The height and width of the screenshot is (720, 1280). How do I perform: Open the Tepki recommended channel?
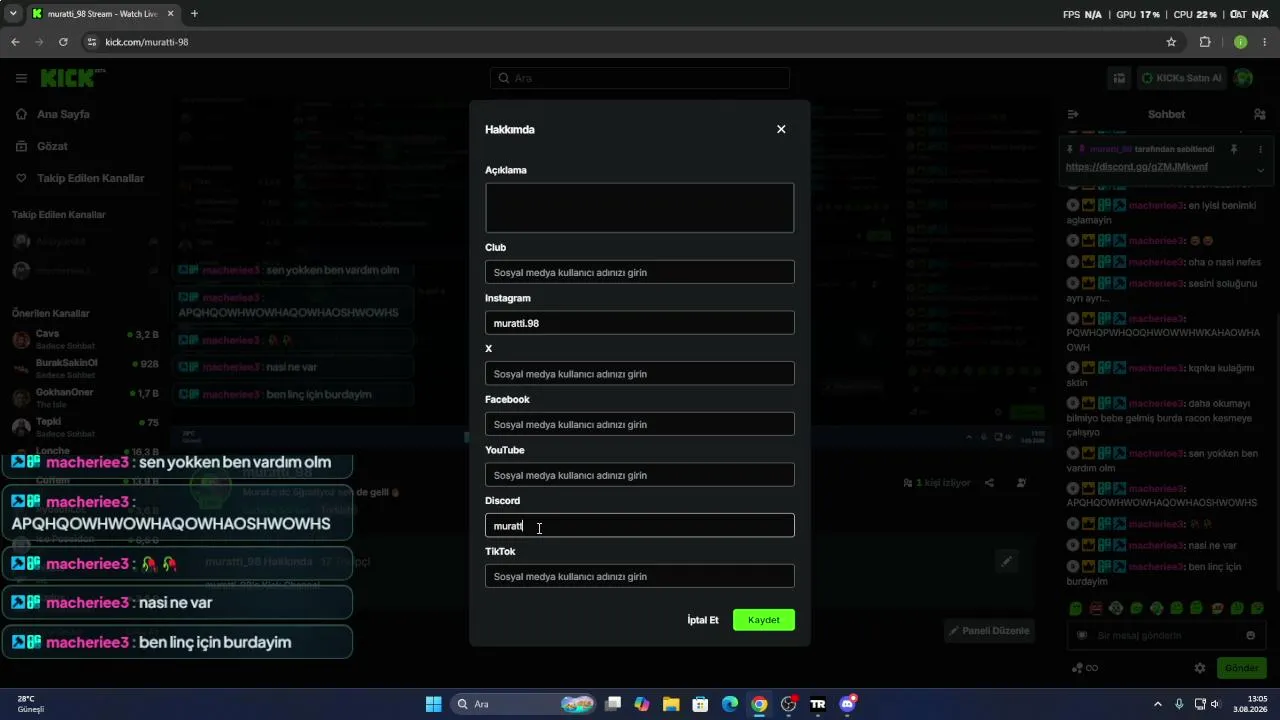tap(85, 427)
